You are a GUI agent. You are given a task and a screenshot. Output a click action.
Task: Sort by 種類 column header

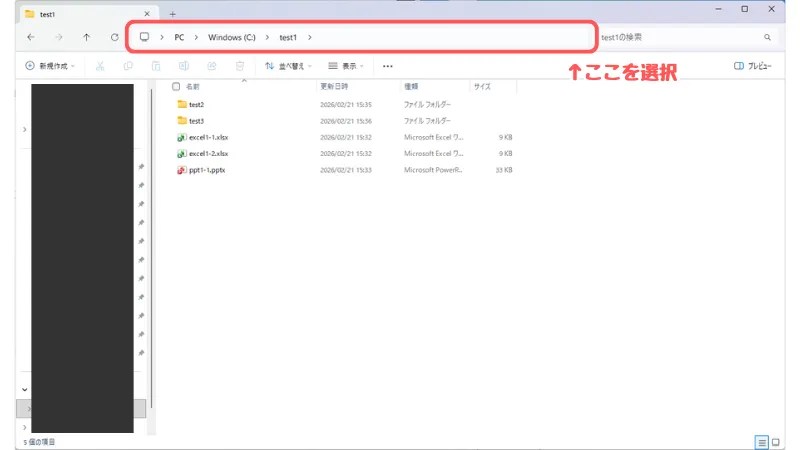click(411, 87)
